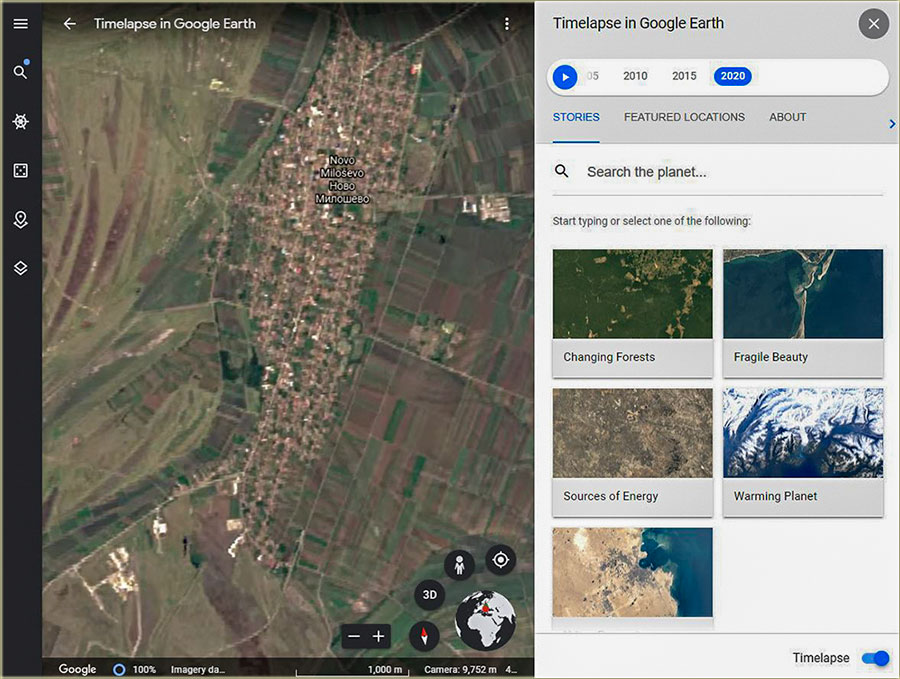Open the ABOUT tab
900x679 pixels.
point(787,117)
